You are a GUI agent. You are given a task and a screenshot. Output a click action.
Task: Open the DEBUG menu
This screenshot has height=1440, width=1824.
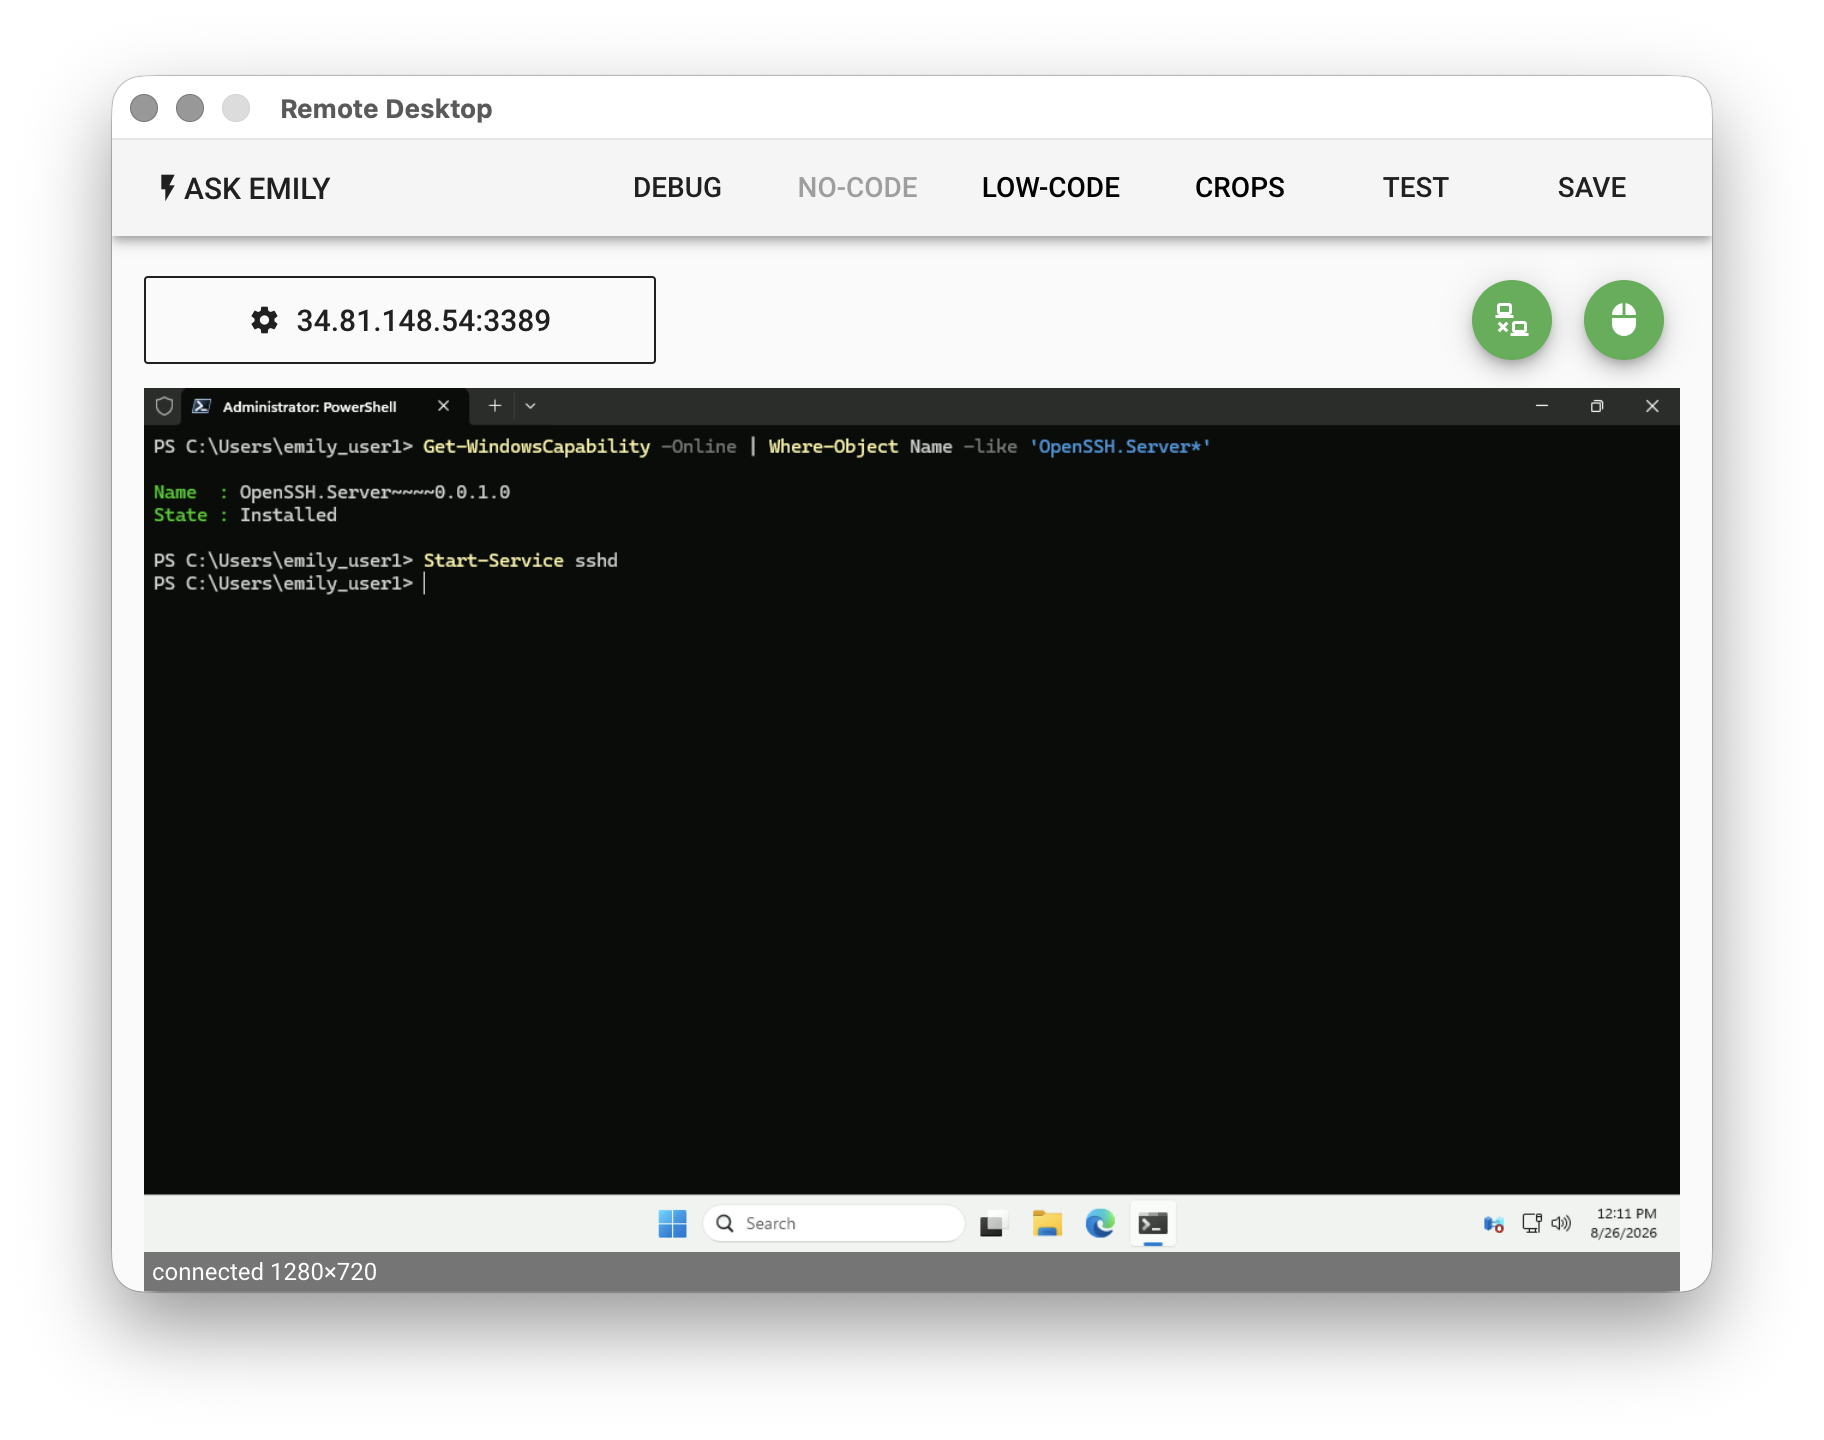pos(677,187)
